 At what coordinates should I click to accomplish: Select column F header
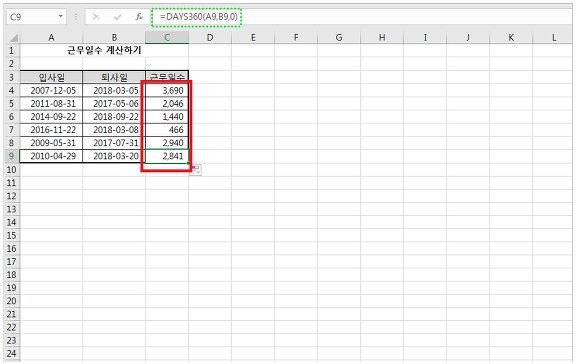click(x=296, y=37)
